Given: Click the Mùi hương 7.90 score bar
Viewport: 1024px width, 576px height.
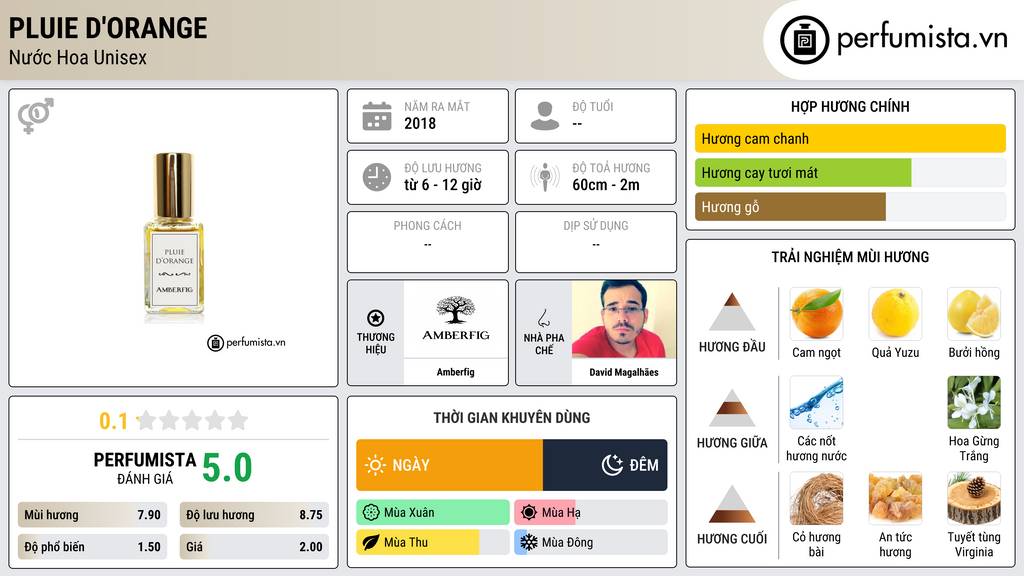Looking at the screenshot, I should pyautogui.click(x=92, y=515).
